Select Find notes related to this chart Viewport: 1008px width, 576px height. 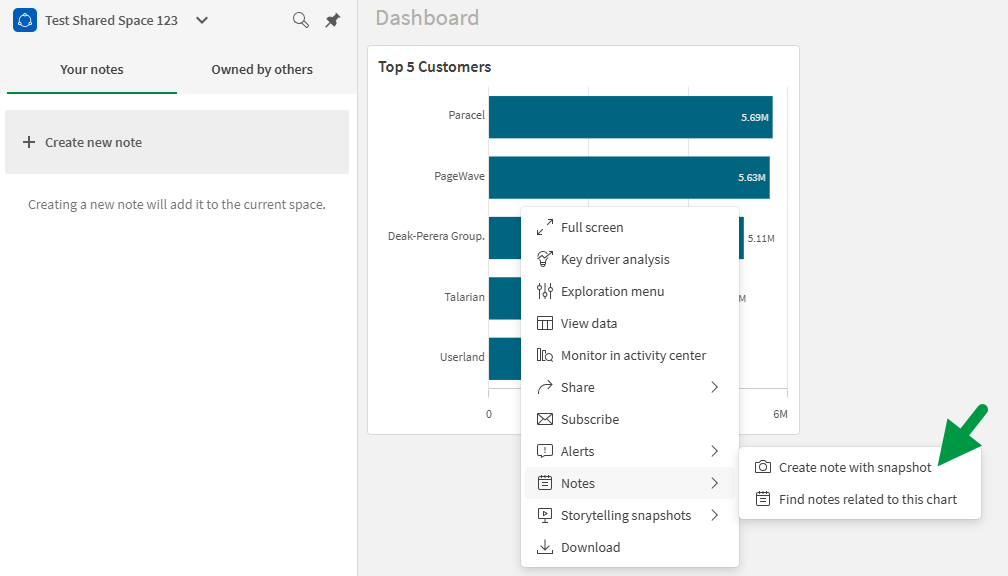(867, 500)
